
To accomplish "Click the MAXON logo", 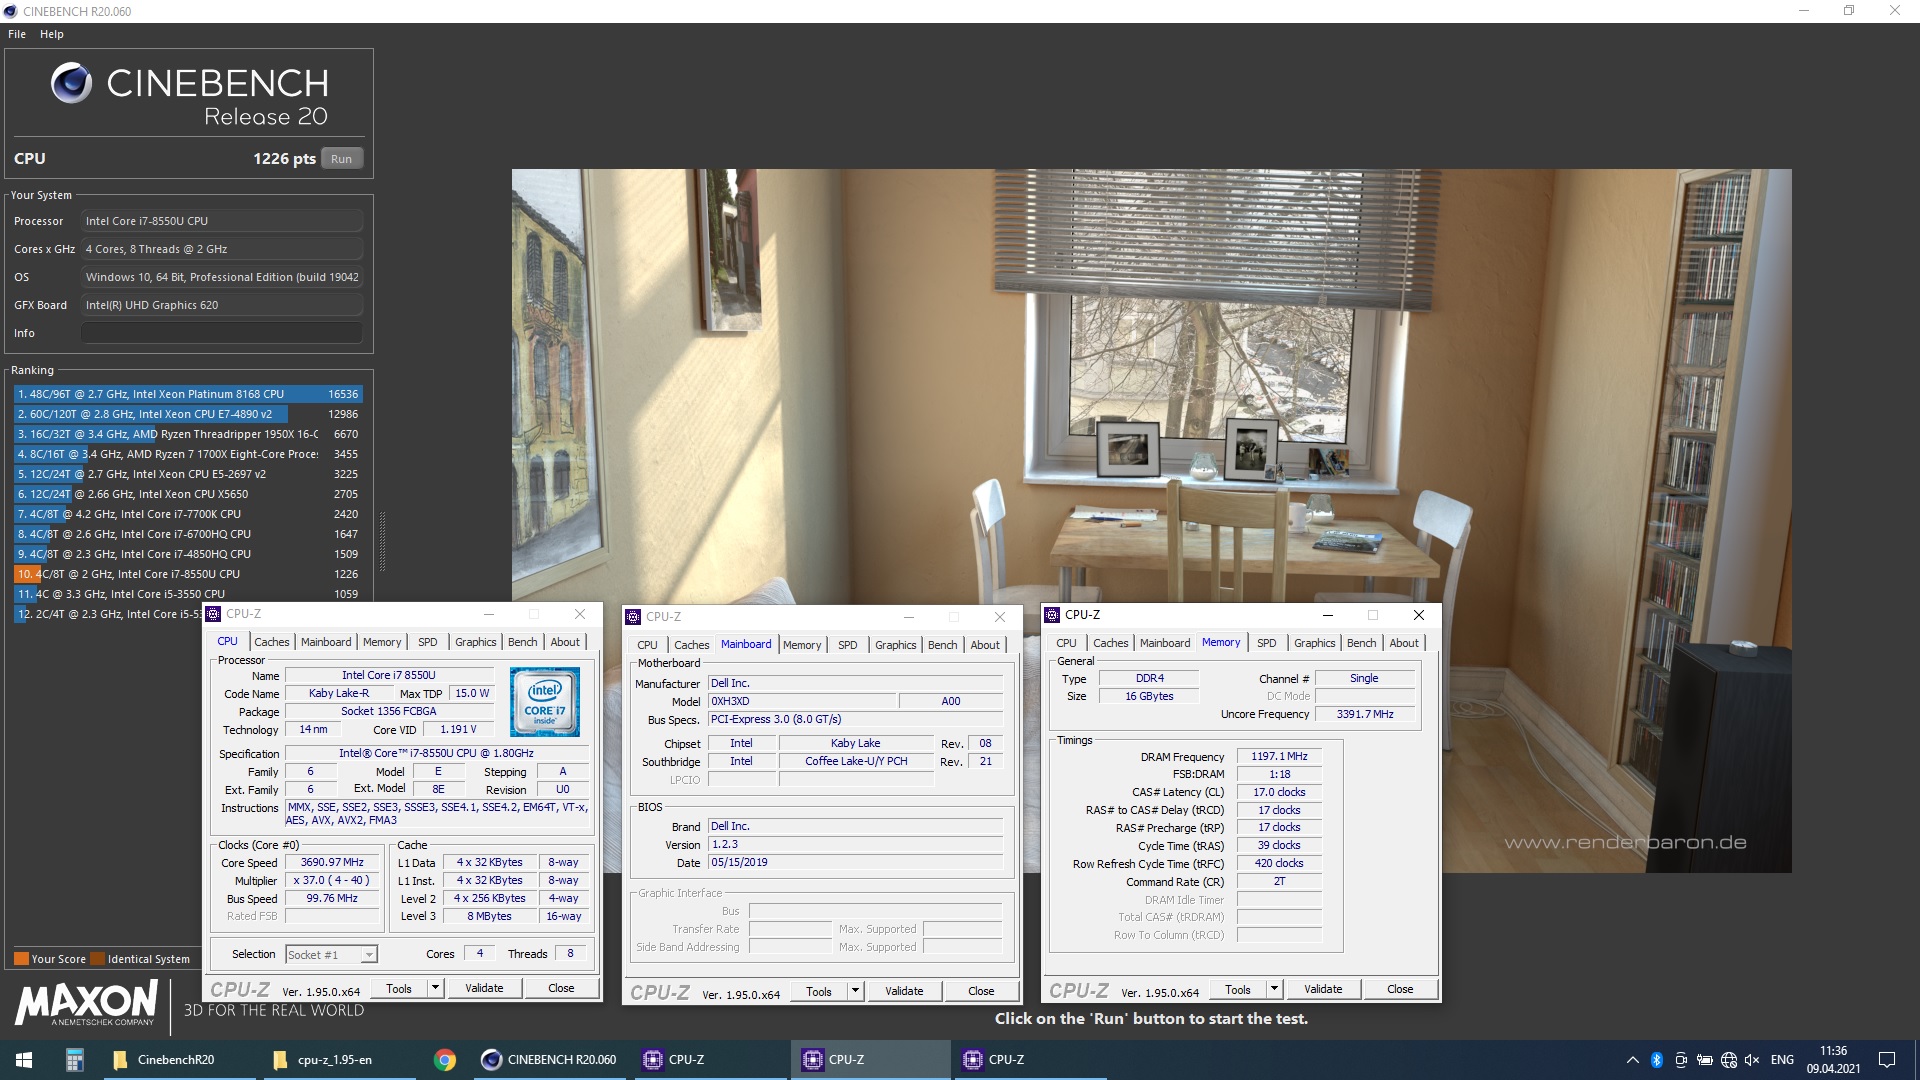I will 86,1003.
